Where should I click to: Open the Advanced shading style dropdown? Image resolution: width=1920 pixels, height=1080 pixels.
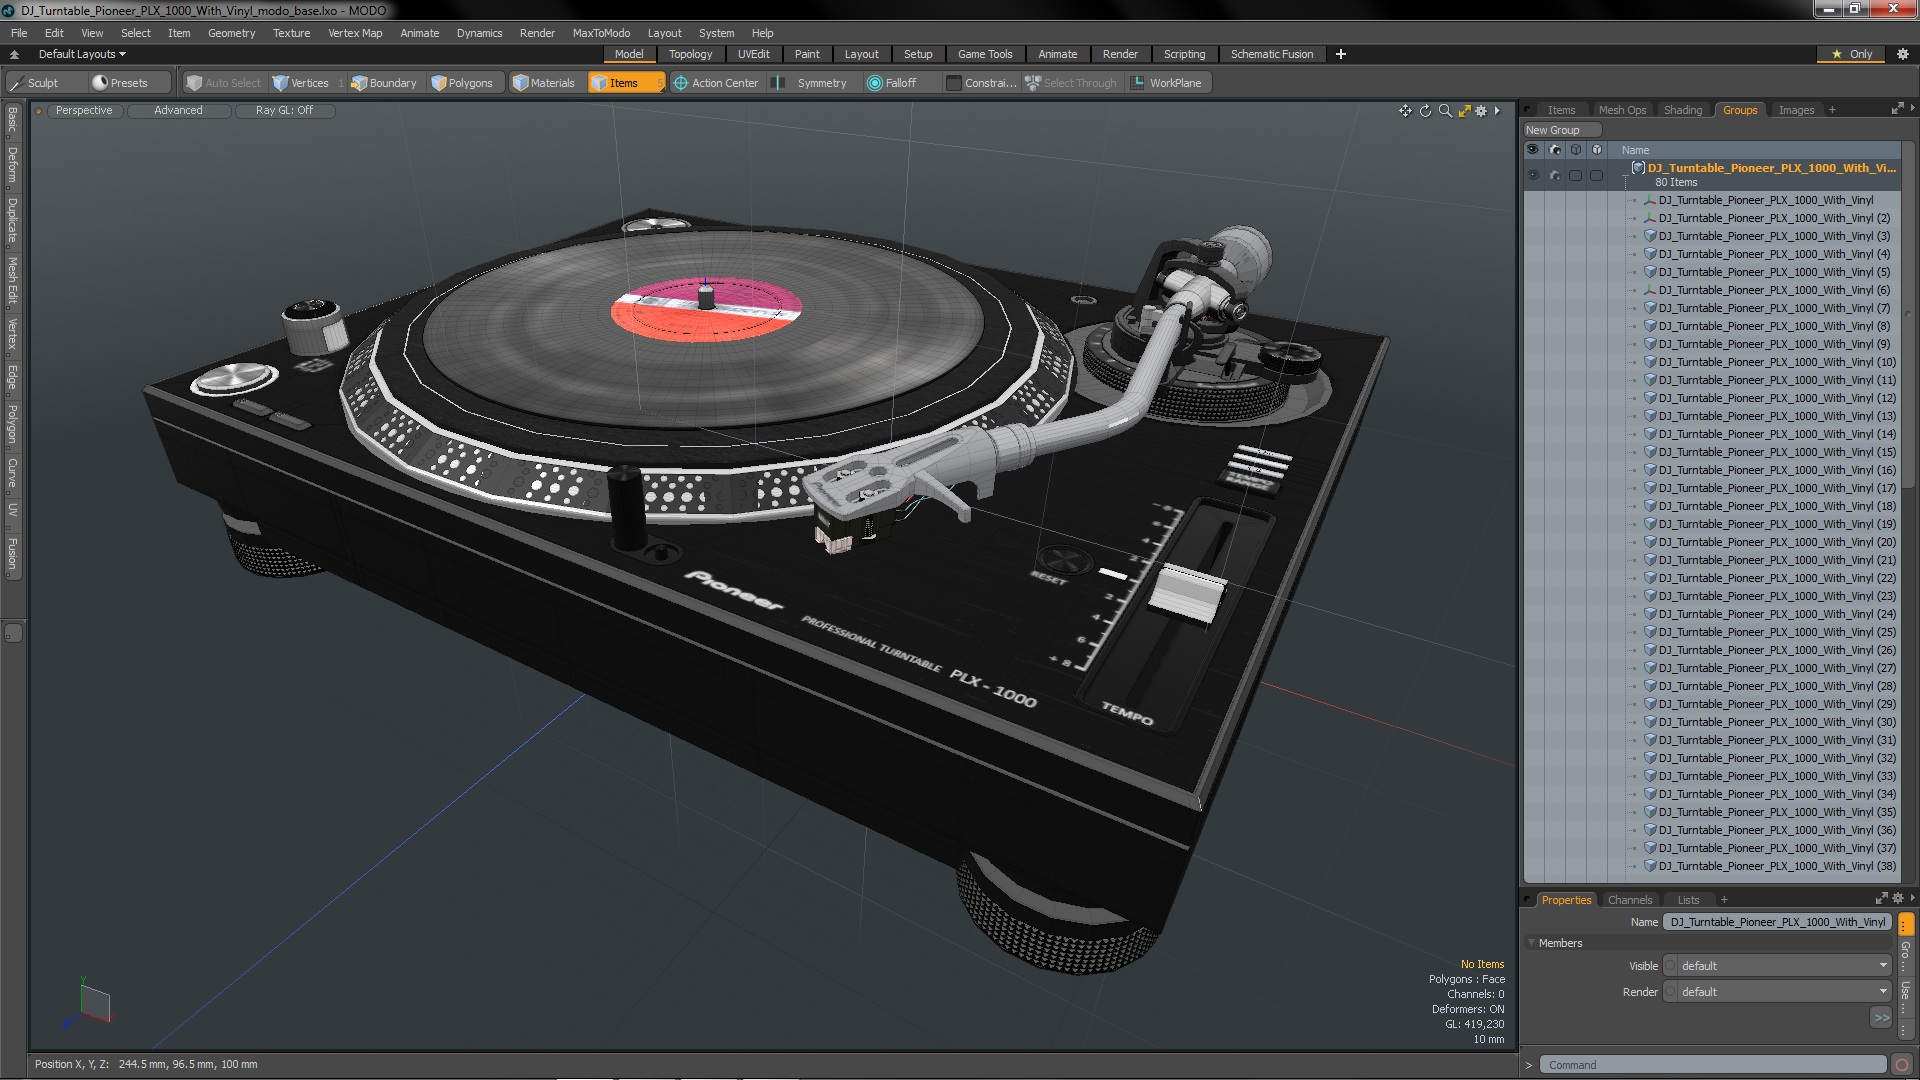(178, 111)
